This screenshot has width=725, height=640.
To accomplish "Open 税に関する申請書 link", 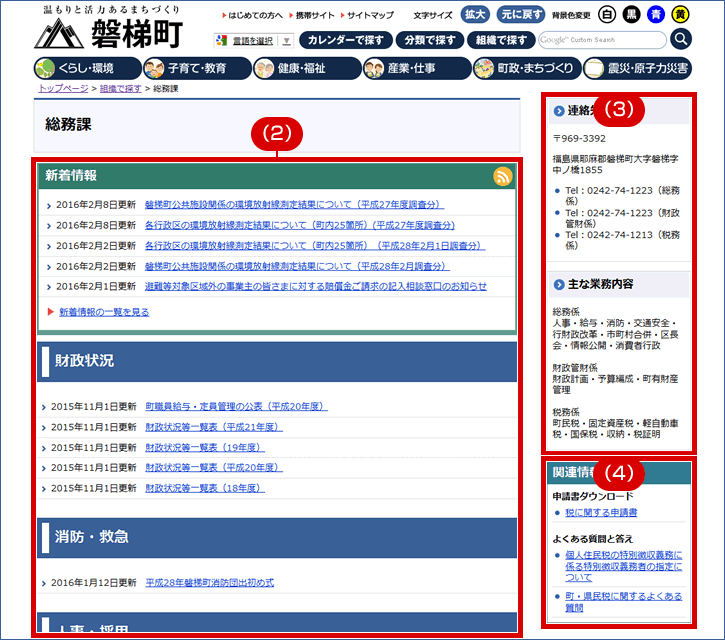I will tap(601, 512).
